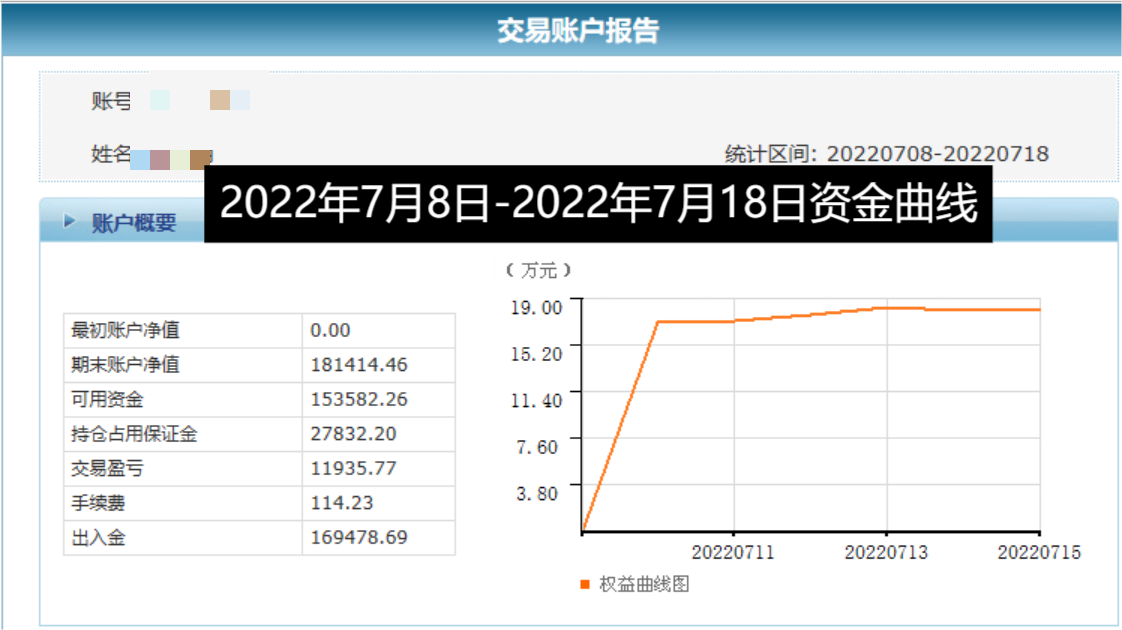The width and height of the screenshot is (1122, 630).
Task: Click the 20220713 axis label
Action: point(886,552)
